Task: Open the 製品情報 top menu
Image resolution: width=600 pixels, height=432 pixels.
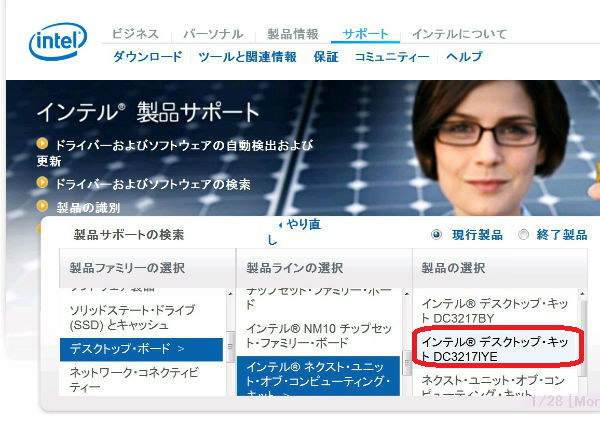Action: (293, 34)
